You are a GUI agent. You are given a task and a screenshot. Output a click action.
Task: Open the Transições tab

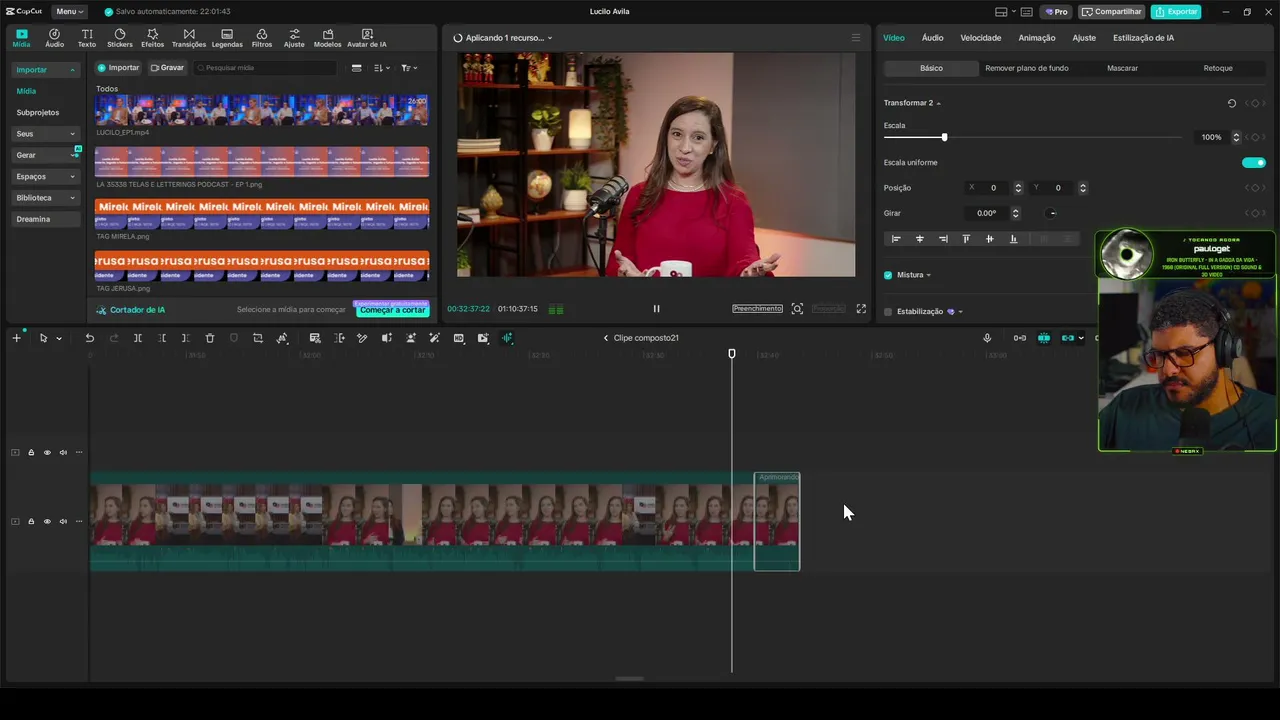[189, 38]
